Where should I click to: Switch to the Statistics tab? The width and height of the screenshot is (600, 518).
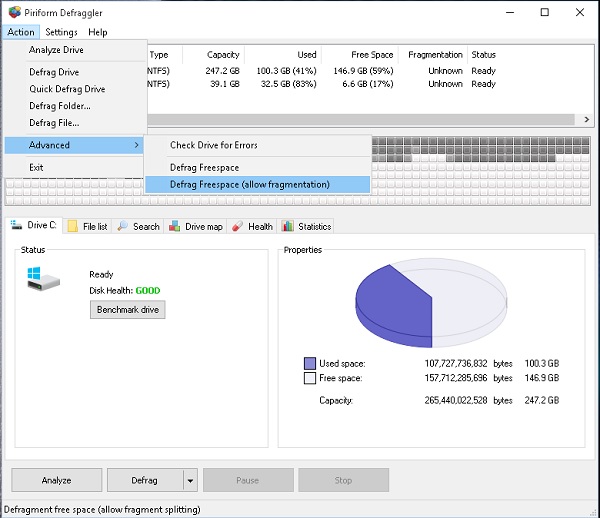[x=307, y=226]
